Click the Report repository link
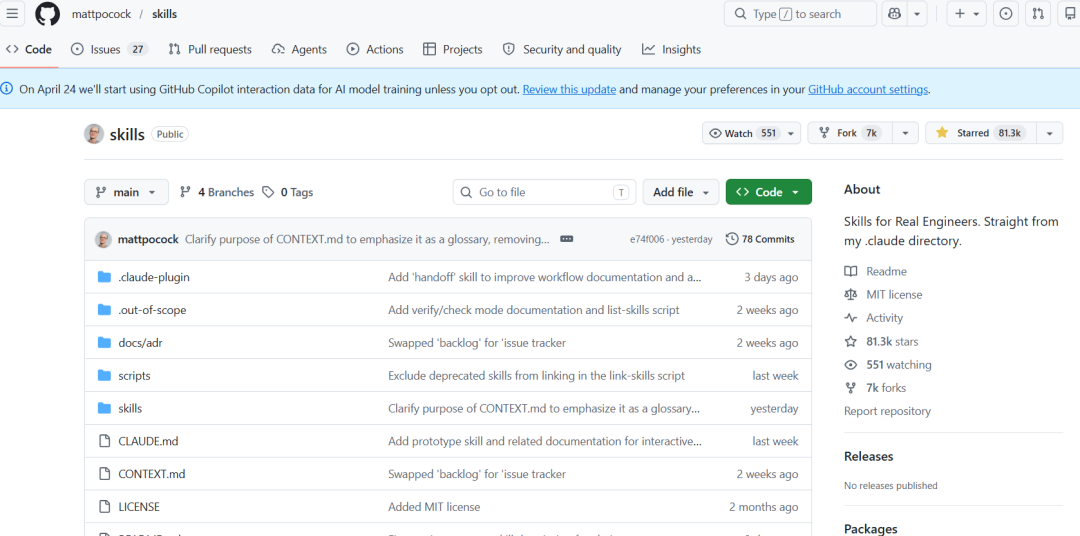The height and width of the screenshot is (536, 1080). (887, 411)
